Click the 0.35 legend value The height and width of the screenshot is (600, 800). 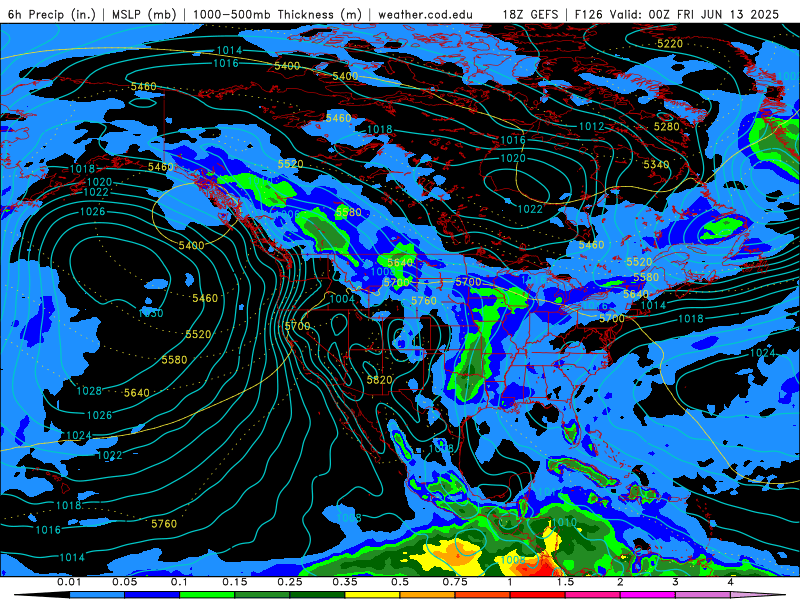345,582
